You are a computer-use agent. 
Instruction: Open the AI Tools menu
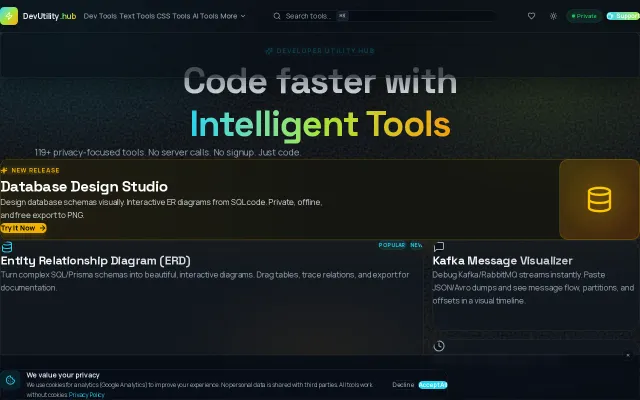[205, 16]
